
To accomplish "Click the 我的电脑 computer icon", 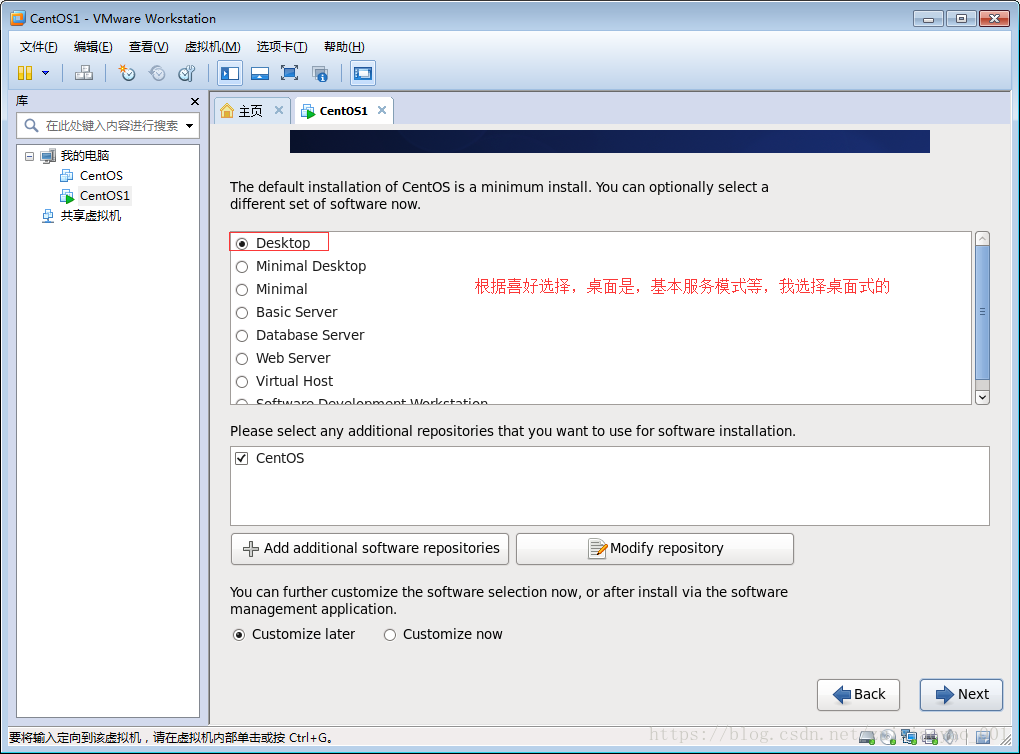I will pyautogui.click(x=48, y=156).
